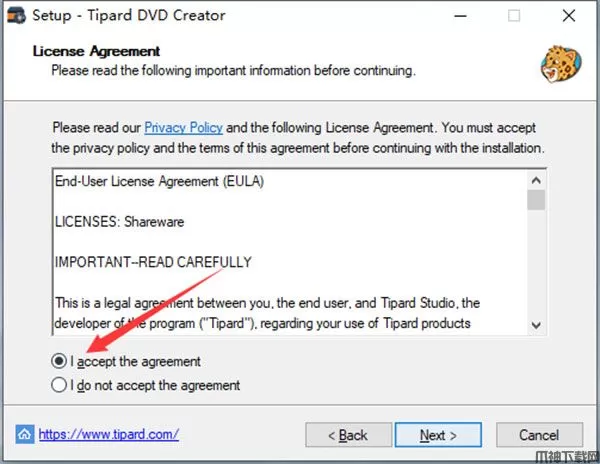Minimize the setup window
The image size is (600, 464).
(460, 16)
